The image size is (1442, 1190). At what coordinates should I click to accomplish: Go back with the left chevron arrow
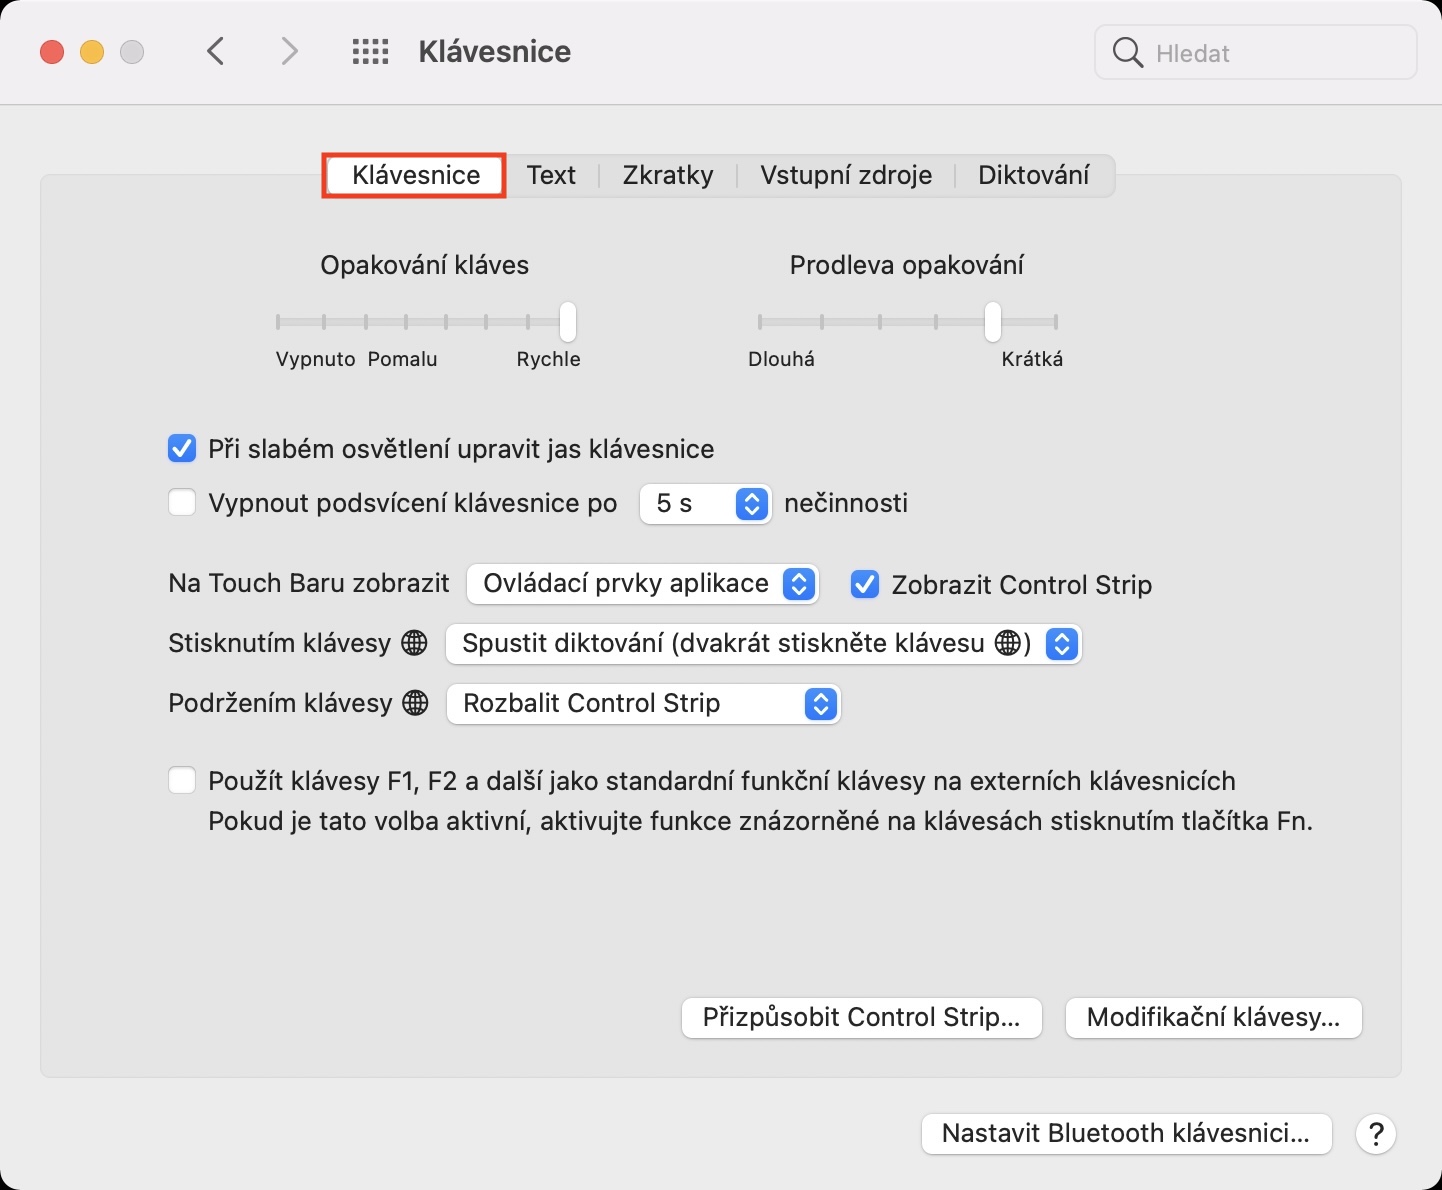(215, 51)
